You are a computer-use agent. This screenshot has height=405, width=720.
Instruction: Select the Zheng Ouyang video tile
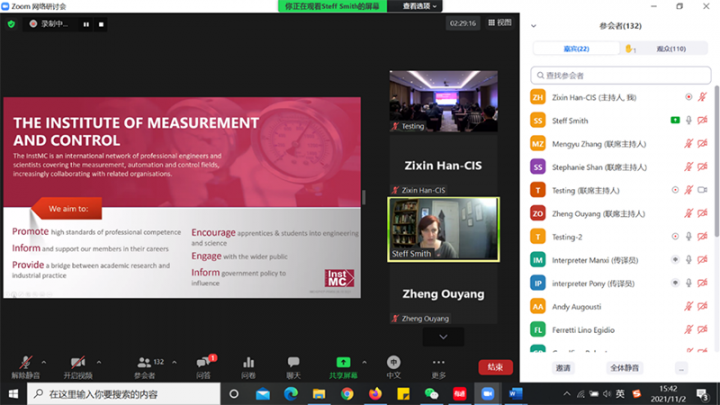point(444,294)
